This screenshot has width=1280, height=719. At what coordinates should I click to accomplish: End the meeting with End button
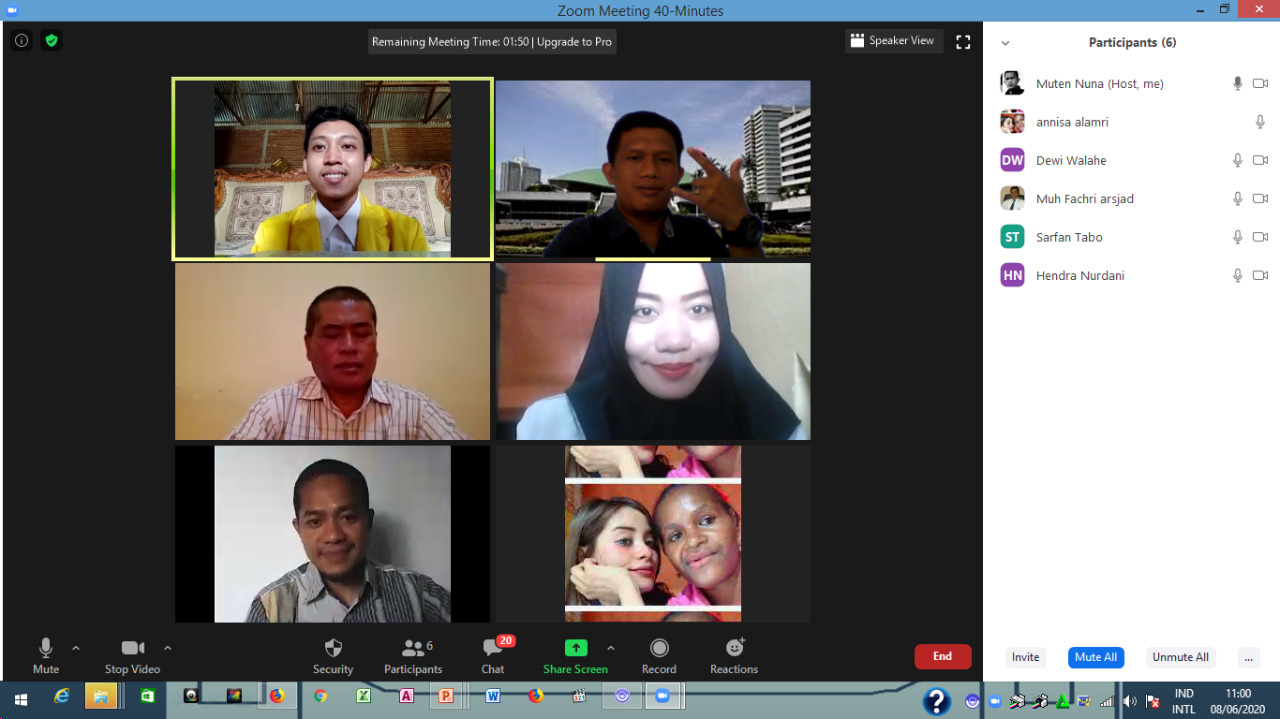pos(942,656)
